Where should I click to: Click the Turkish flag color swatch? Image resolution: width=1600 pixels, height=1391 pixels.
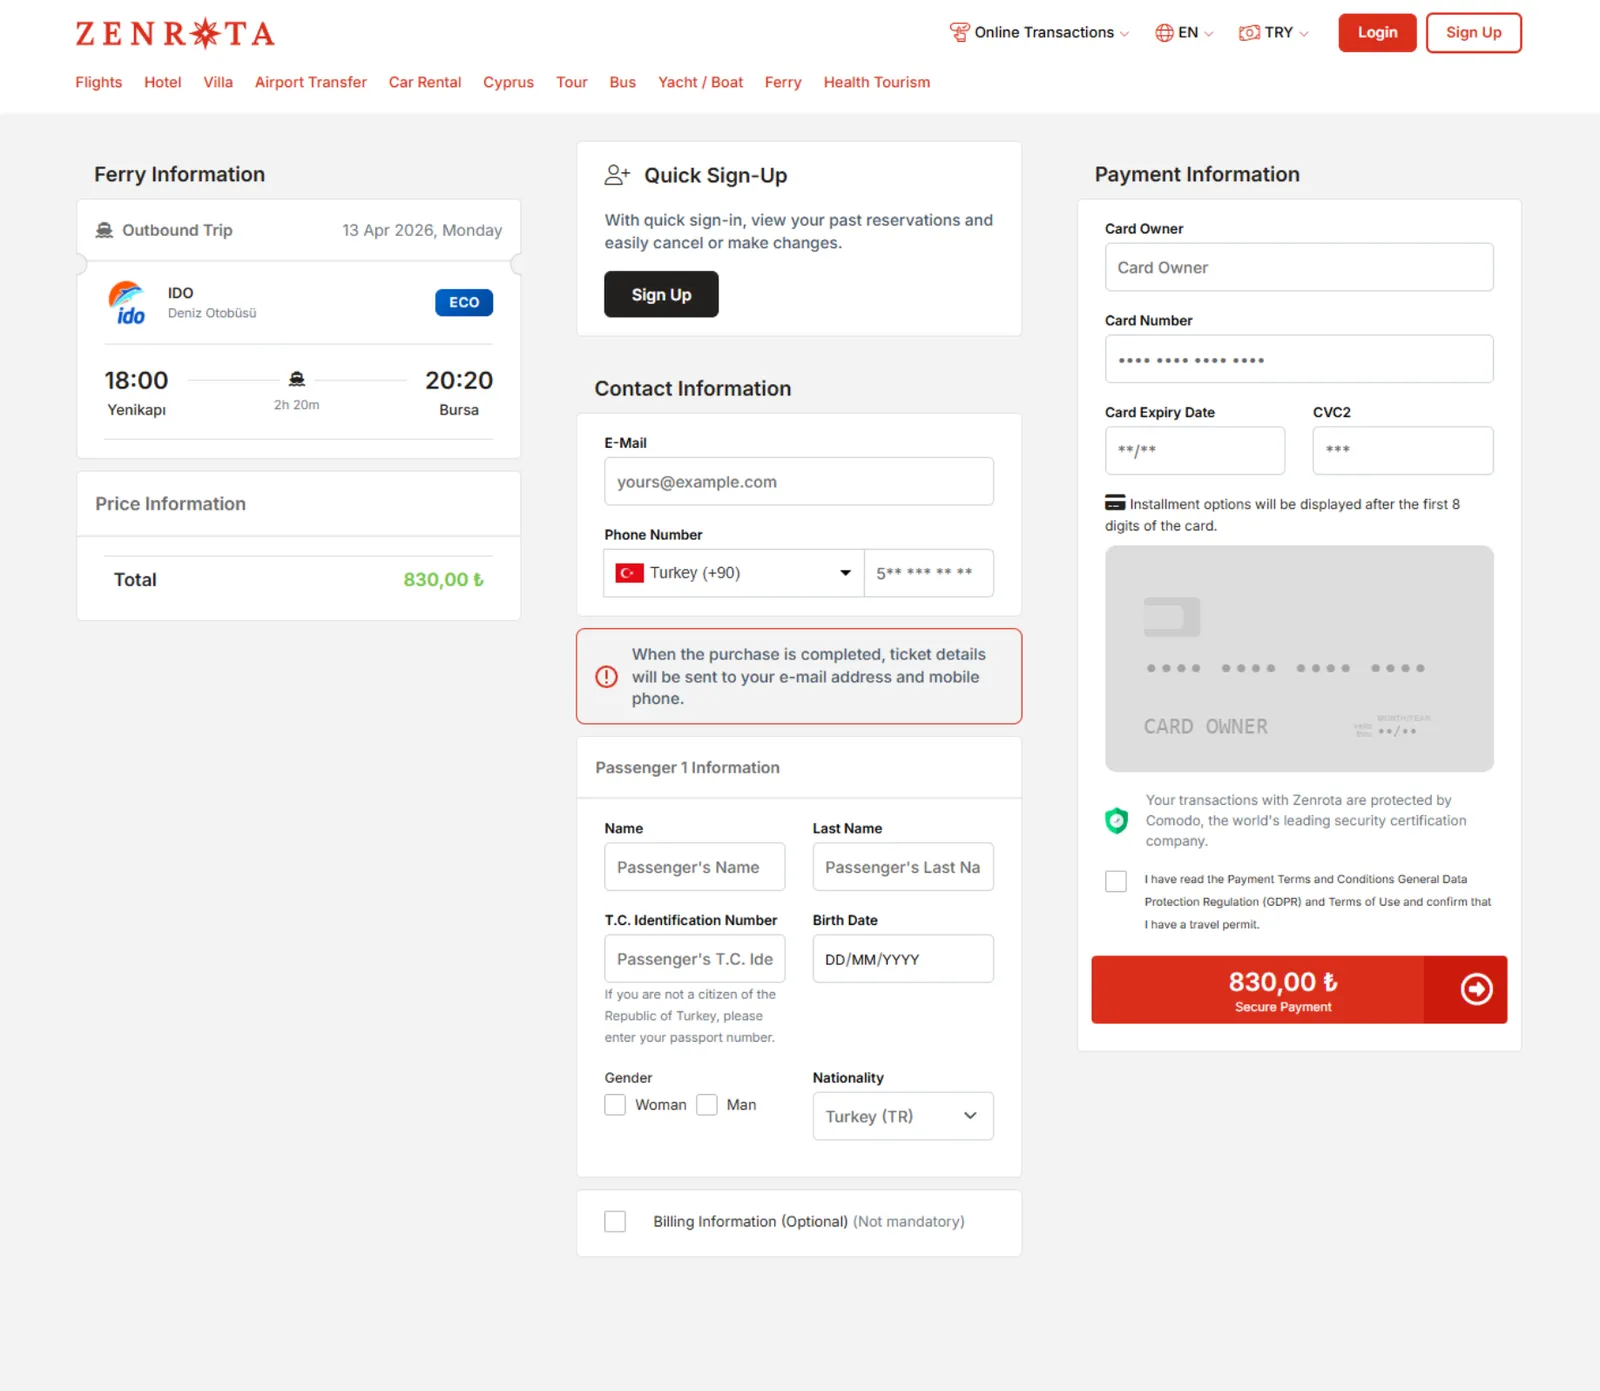pyautogui.click(x=628, y=573)
